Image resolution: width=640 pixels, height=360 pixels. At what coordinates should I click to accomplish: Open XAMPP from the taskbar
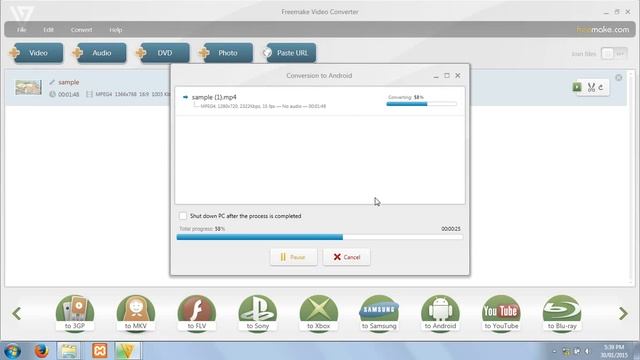pyautogui.click(x=100, y=351)
